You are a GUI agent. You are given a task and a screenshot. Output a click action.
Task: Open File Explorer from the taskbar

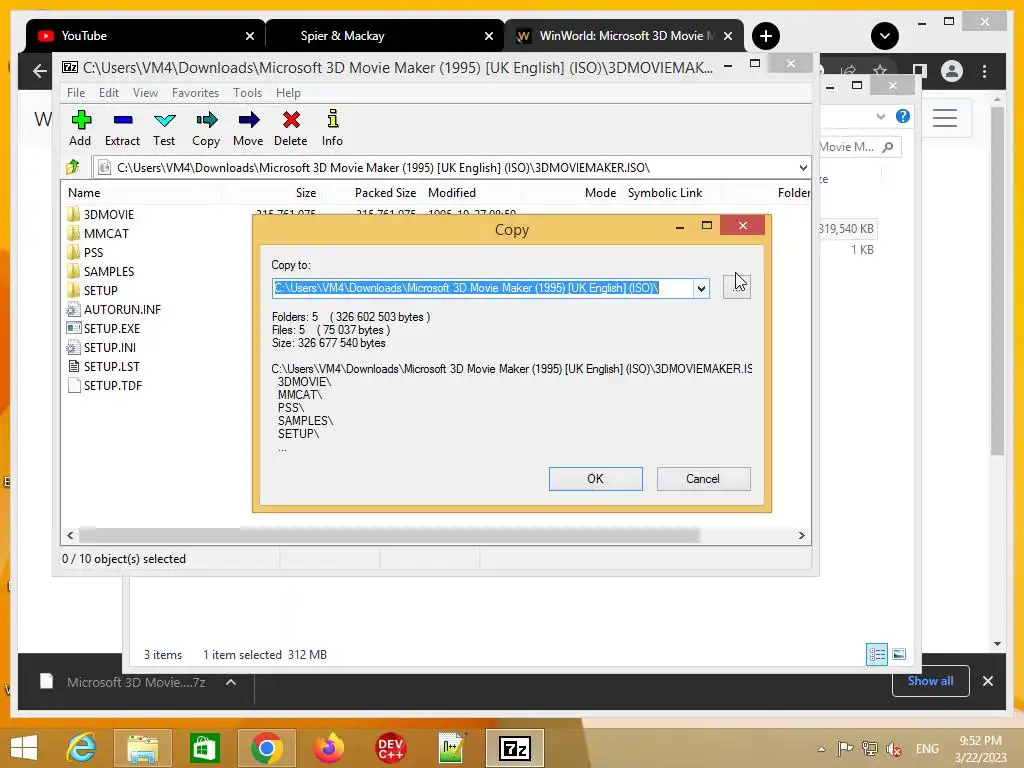143,748
